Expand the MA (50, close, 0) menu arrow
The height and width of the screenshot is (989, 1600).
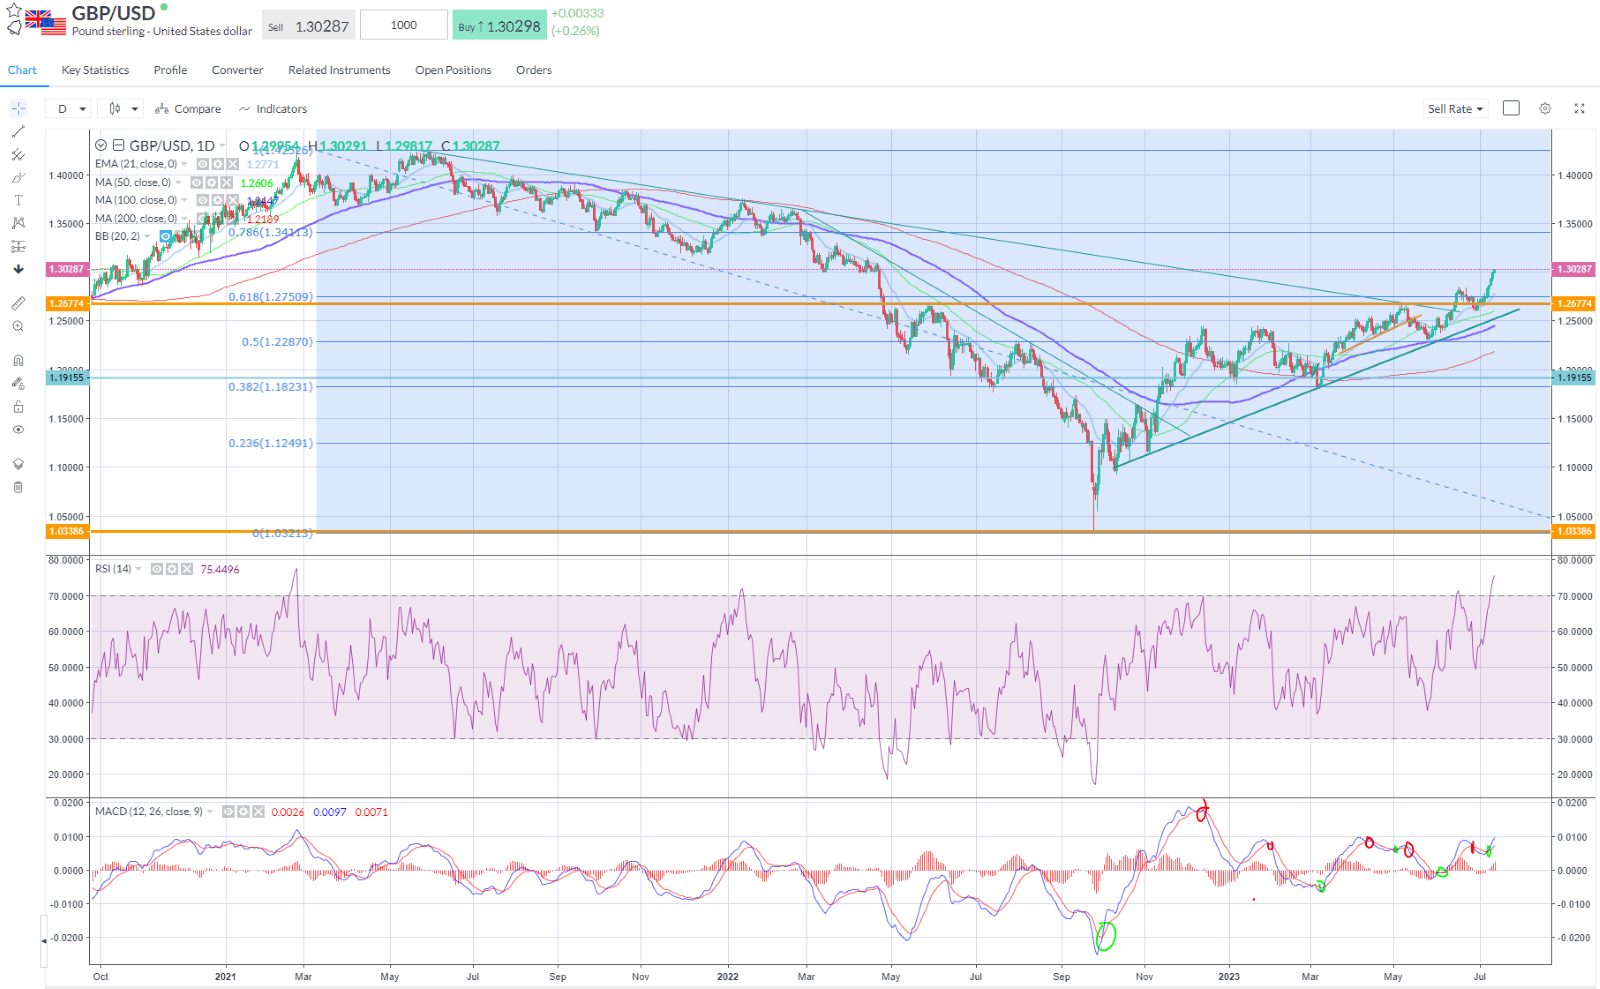point(179,183)
